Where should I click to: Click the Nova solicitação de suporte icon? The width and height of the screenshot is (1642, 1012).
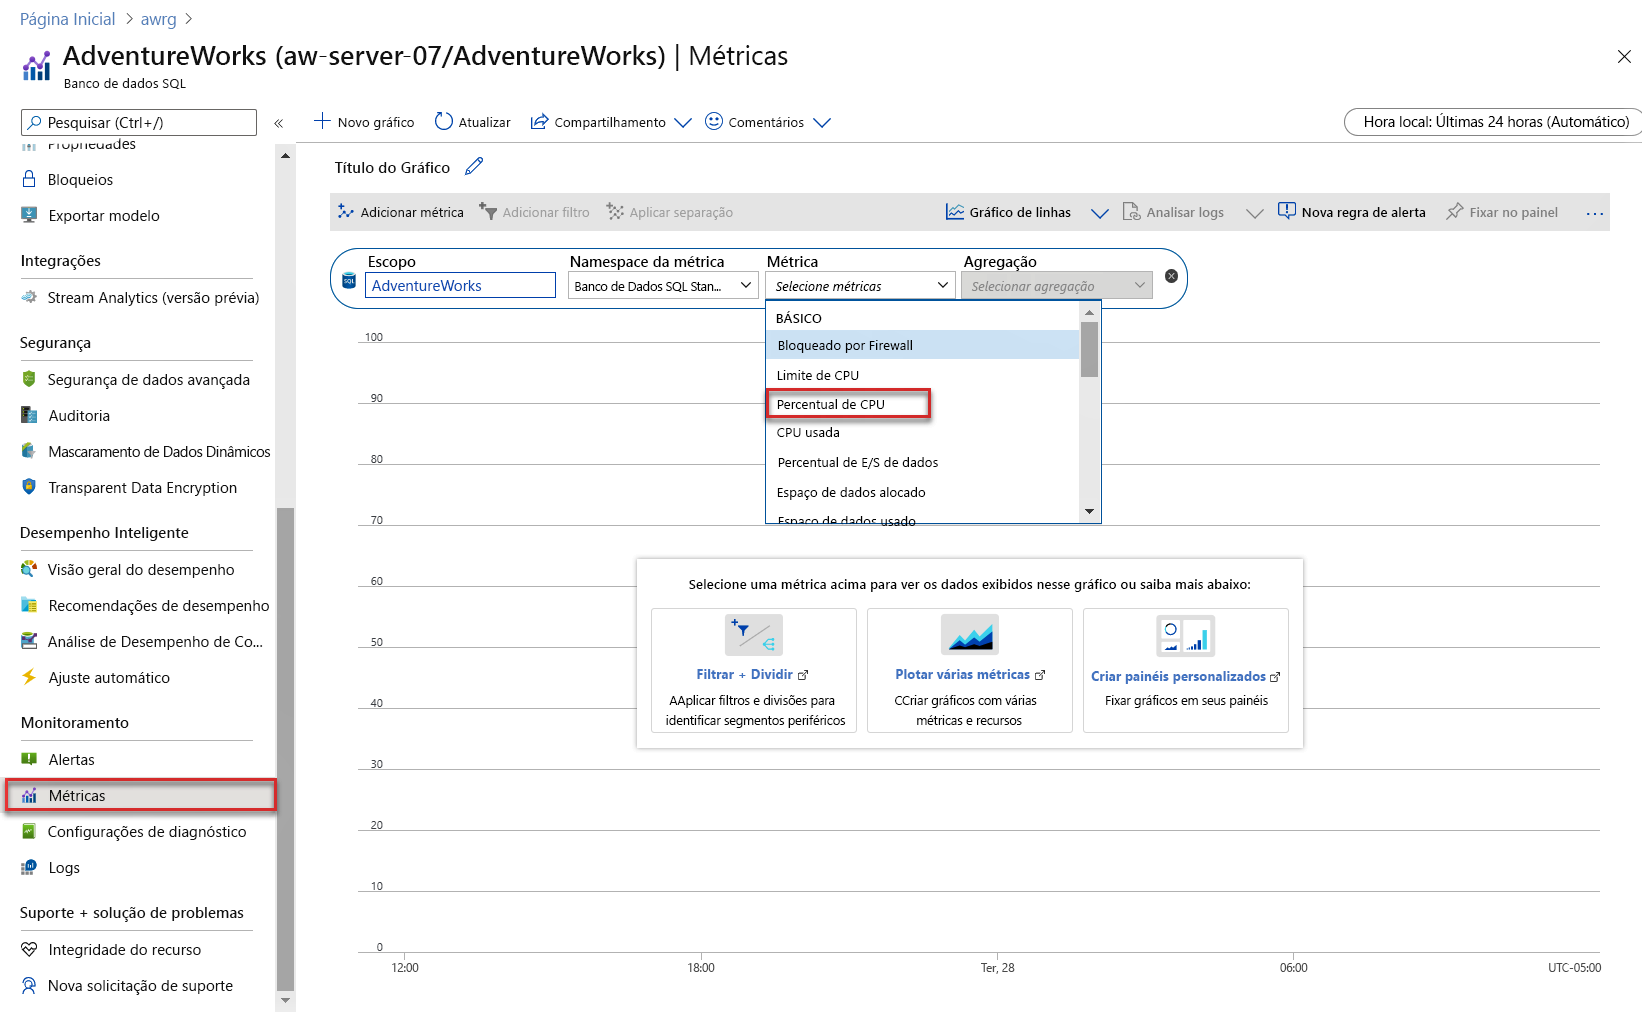point(29,985)
